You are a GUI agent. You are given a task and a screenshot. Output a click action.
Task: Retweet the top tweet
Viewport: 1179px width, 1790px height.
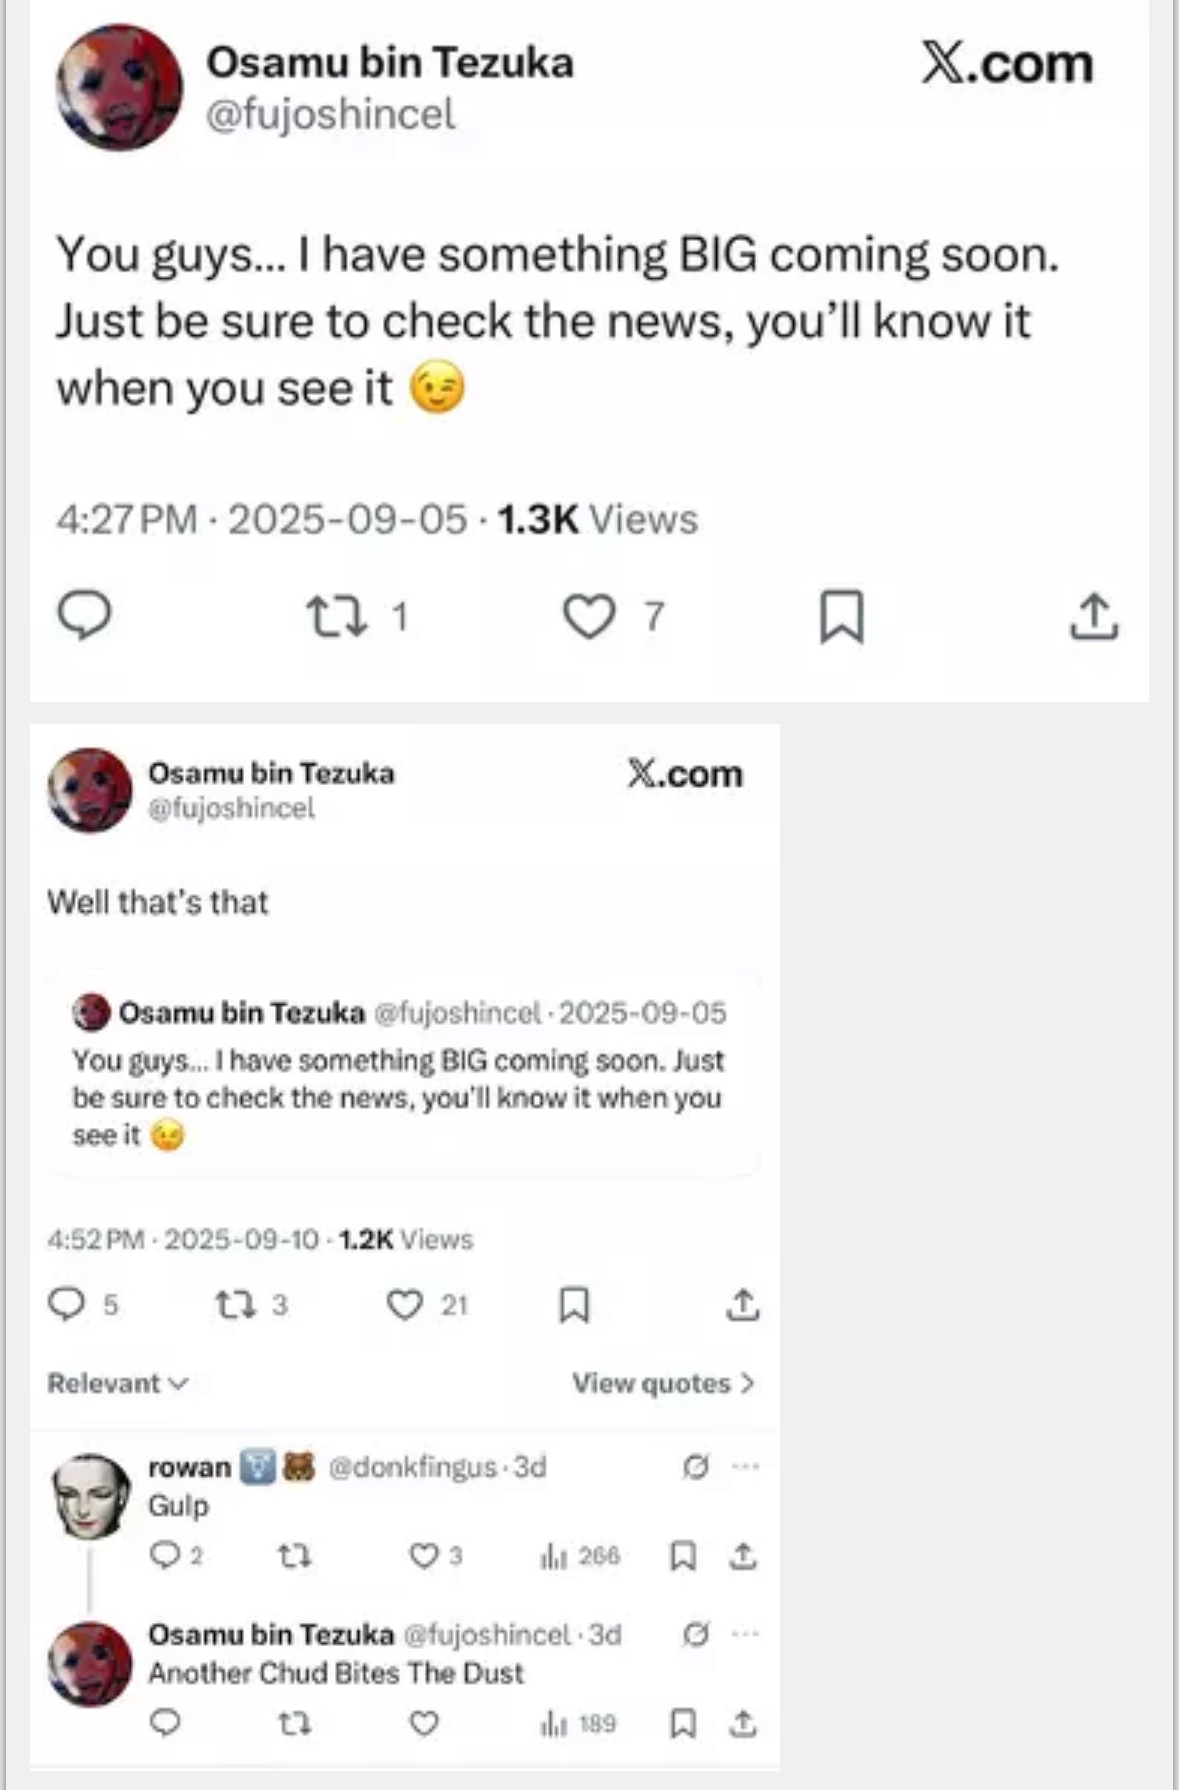[x=336, y=616]
